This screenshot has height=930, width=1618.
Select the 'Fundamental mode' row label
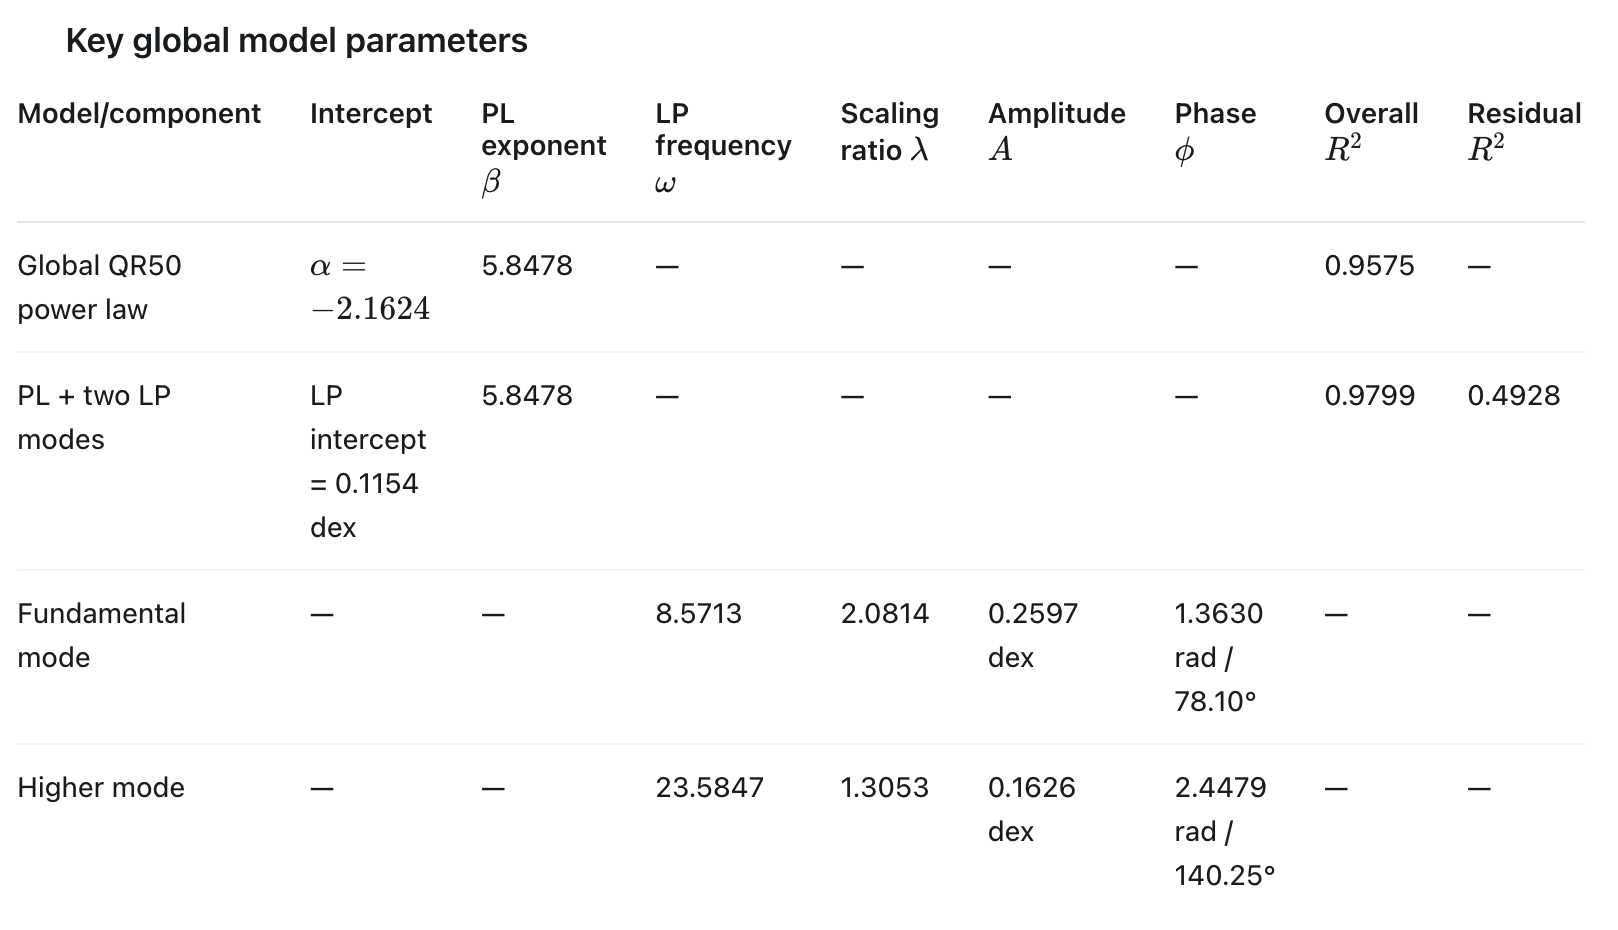(101, 635)
